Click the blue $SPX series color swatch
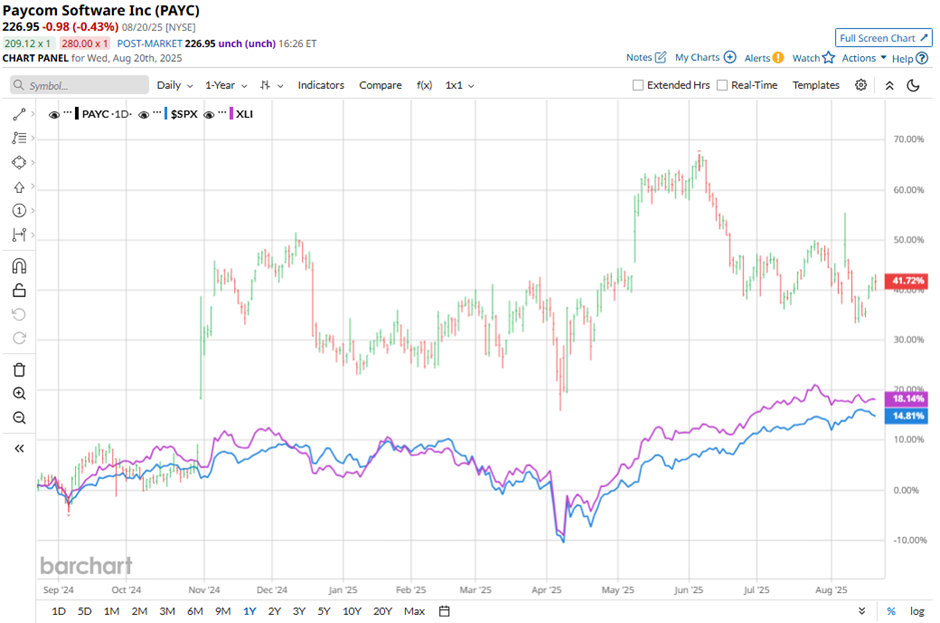This screenshot has width=940, height=623. click(x=165, y=114)
